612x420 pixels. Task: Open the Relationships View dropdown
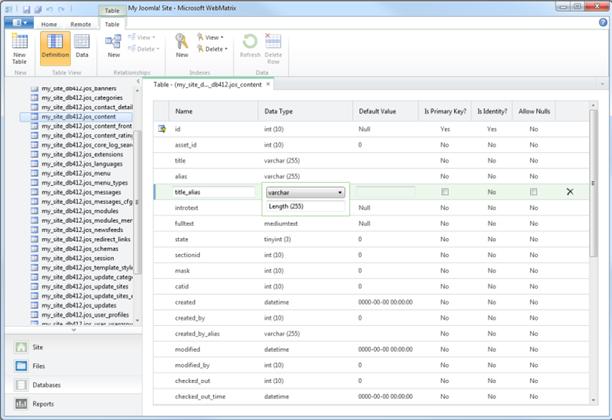[x=142, y=37]
